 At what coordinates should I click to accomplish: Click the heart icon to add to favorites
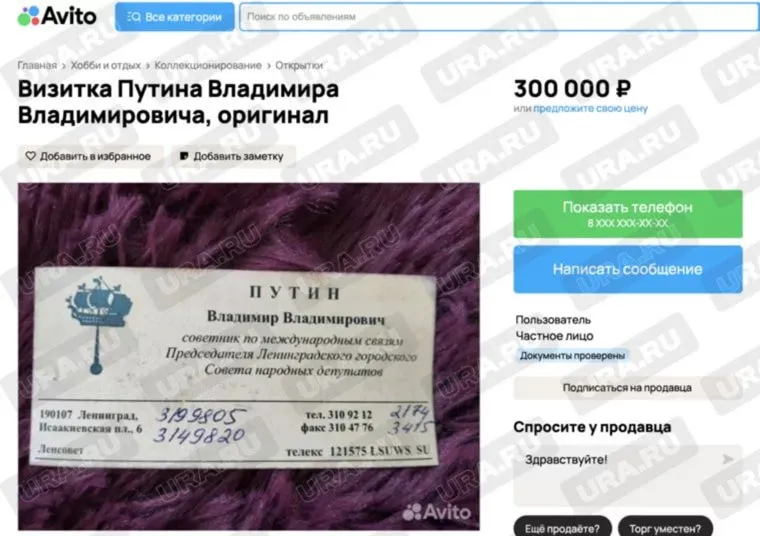click(31, 156)
